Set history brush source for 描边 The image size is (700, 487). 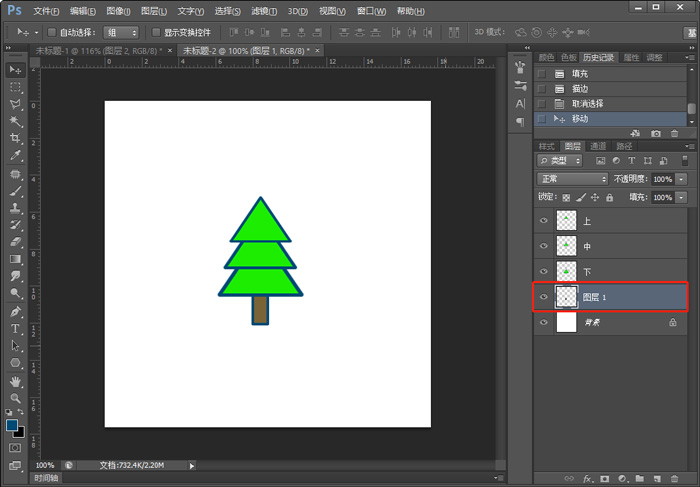point(542,89)
